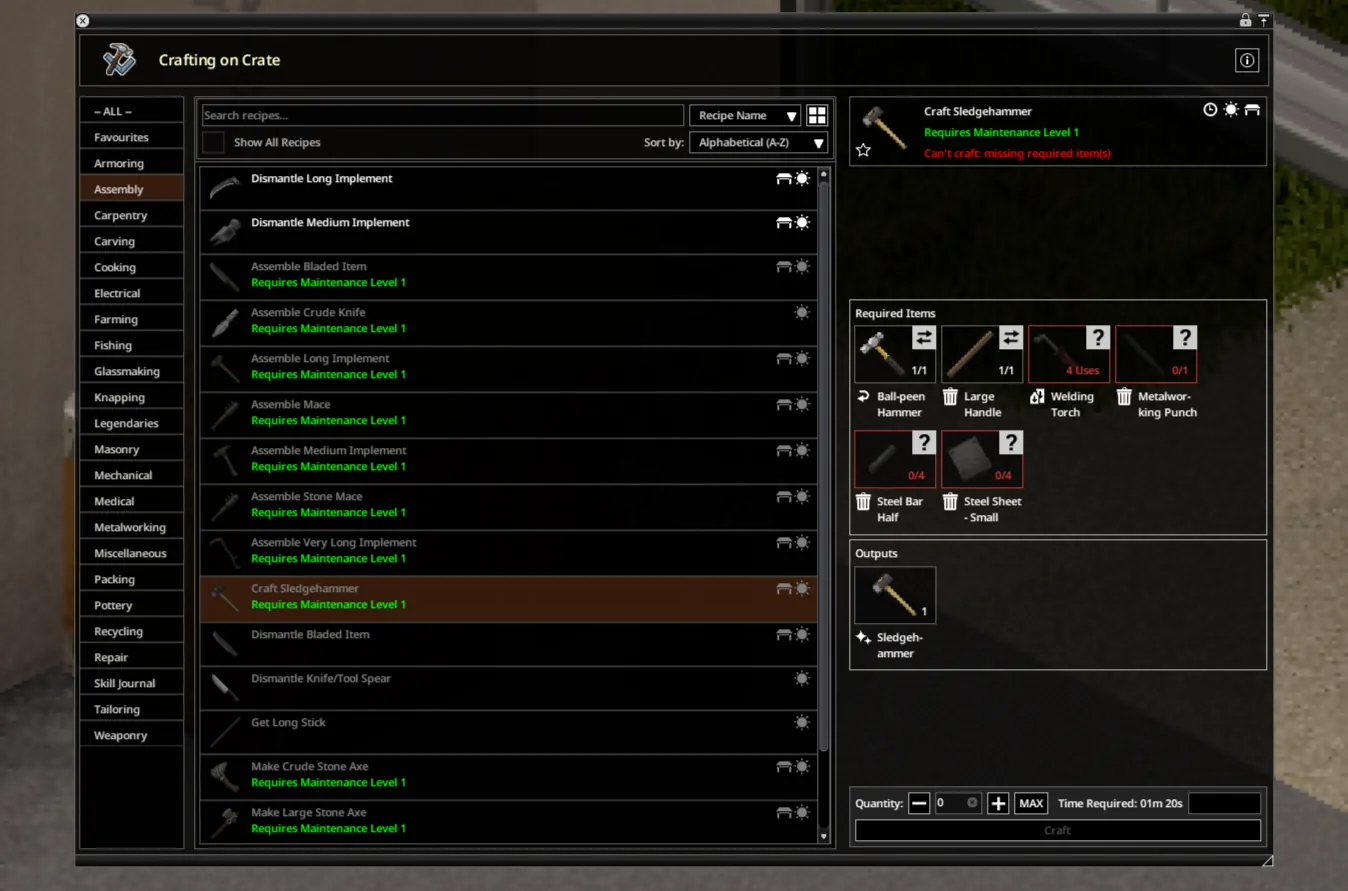
Task: Click the pin icon on the window title bar
Action: [1263, 20]
